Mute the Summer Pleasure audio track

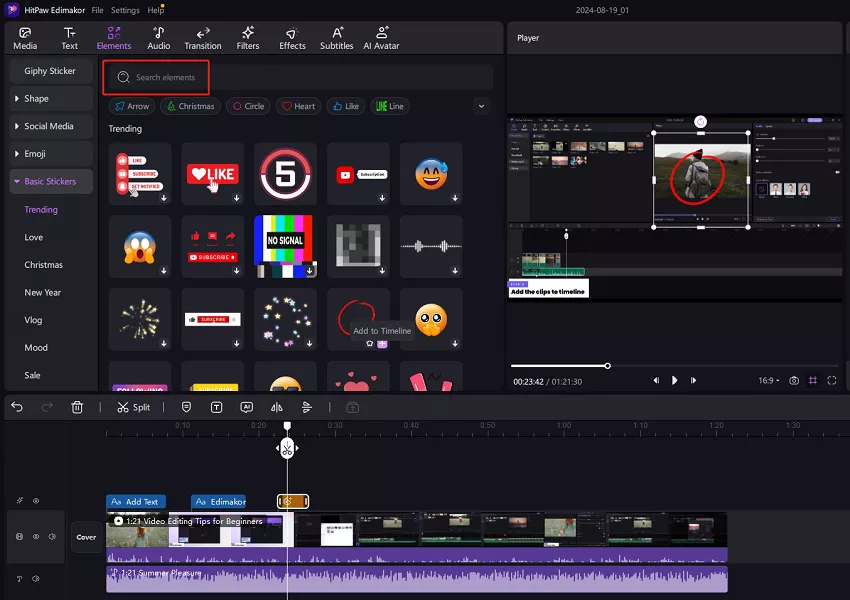[36, 578]
